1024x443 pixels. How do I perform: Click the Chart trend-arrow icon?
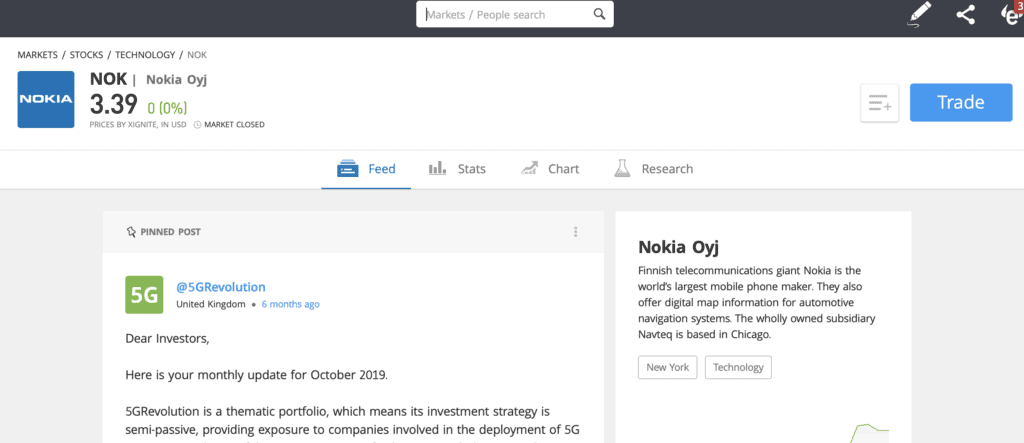point(529,169)
